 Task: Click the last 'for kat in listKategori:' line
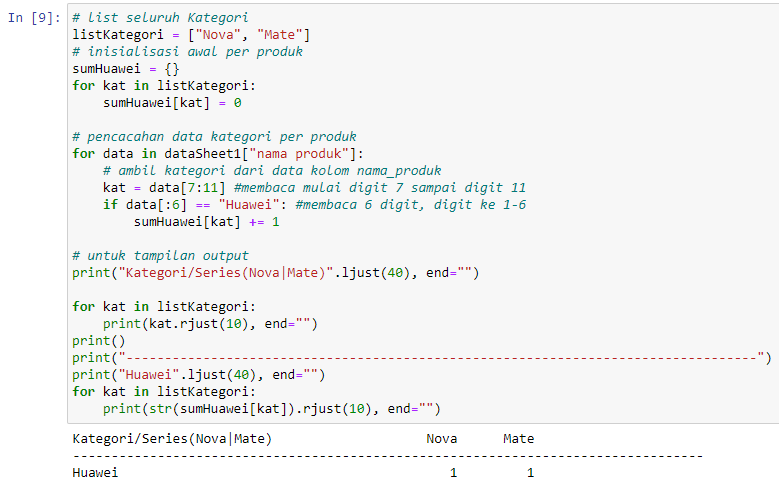164,392
